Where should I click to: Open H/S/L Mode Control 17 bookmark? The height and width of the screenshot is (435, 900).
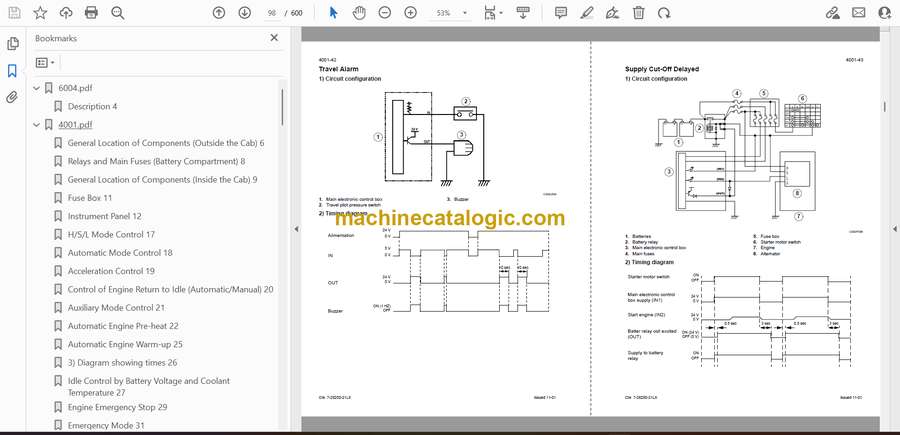click(111, 234)
